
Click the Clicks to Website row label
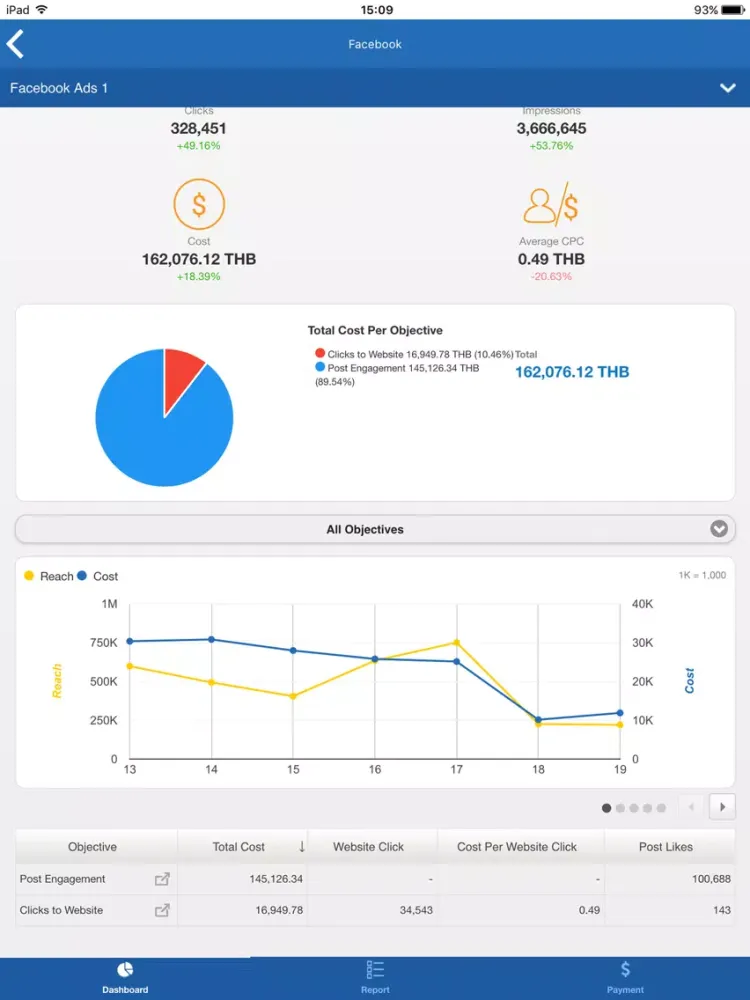(61, 910)
